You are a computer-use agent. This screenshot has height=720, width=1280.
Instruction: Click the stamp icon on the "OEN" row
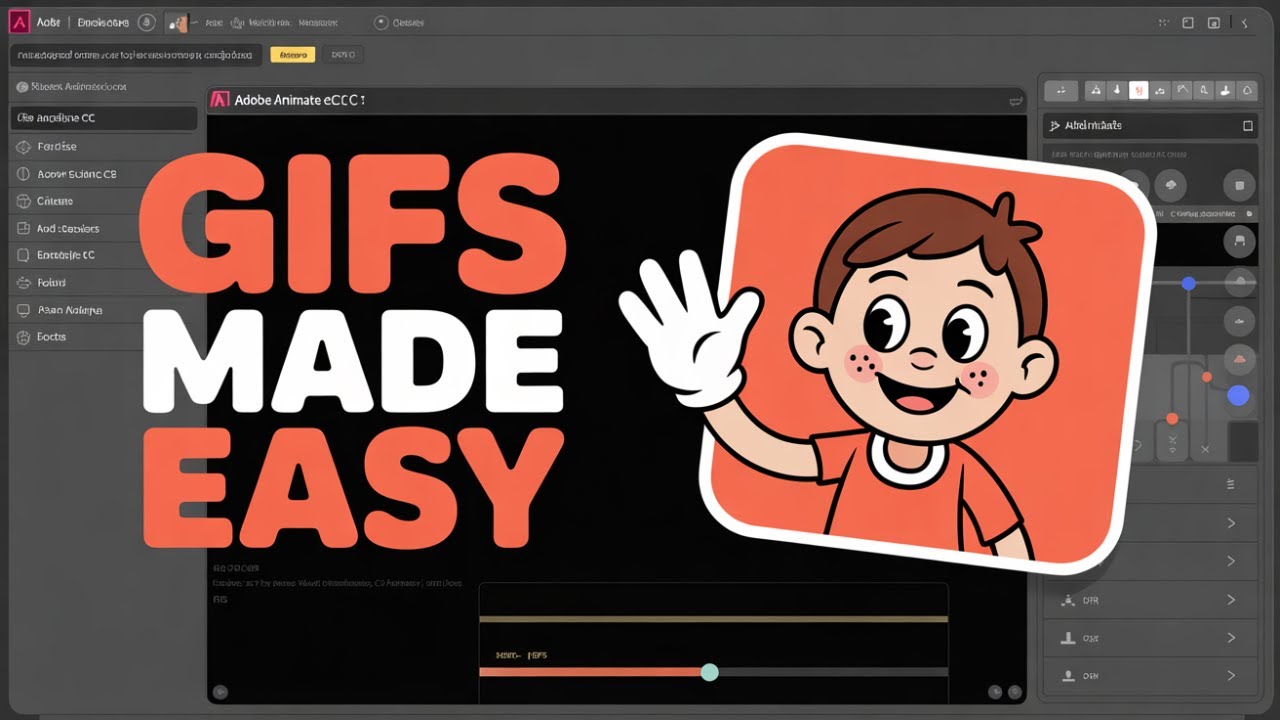[1068, 675]
